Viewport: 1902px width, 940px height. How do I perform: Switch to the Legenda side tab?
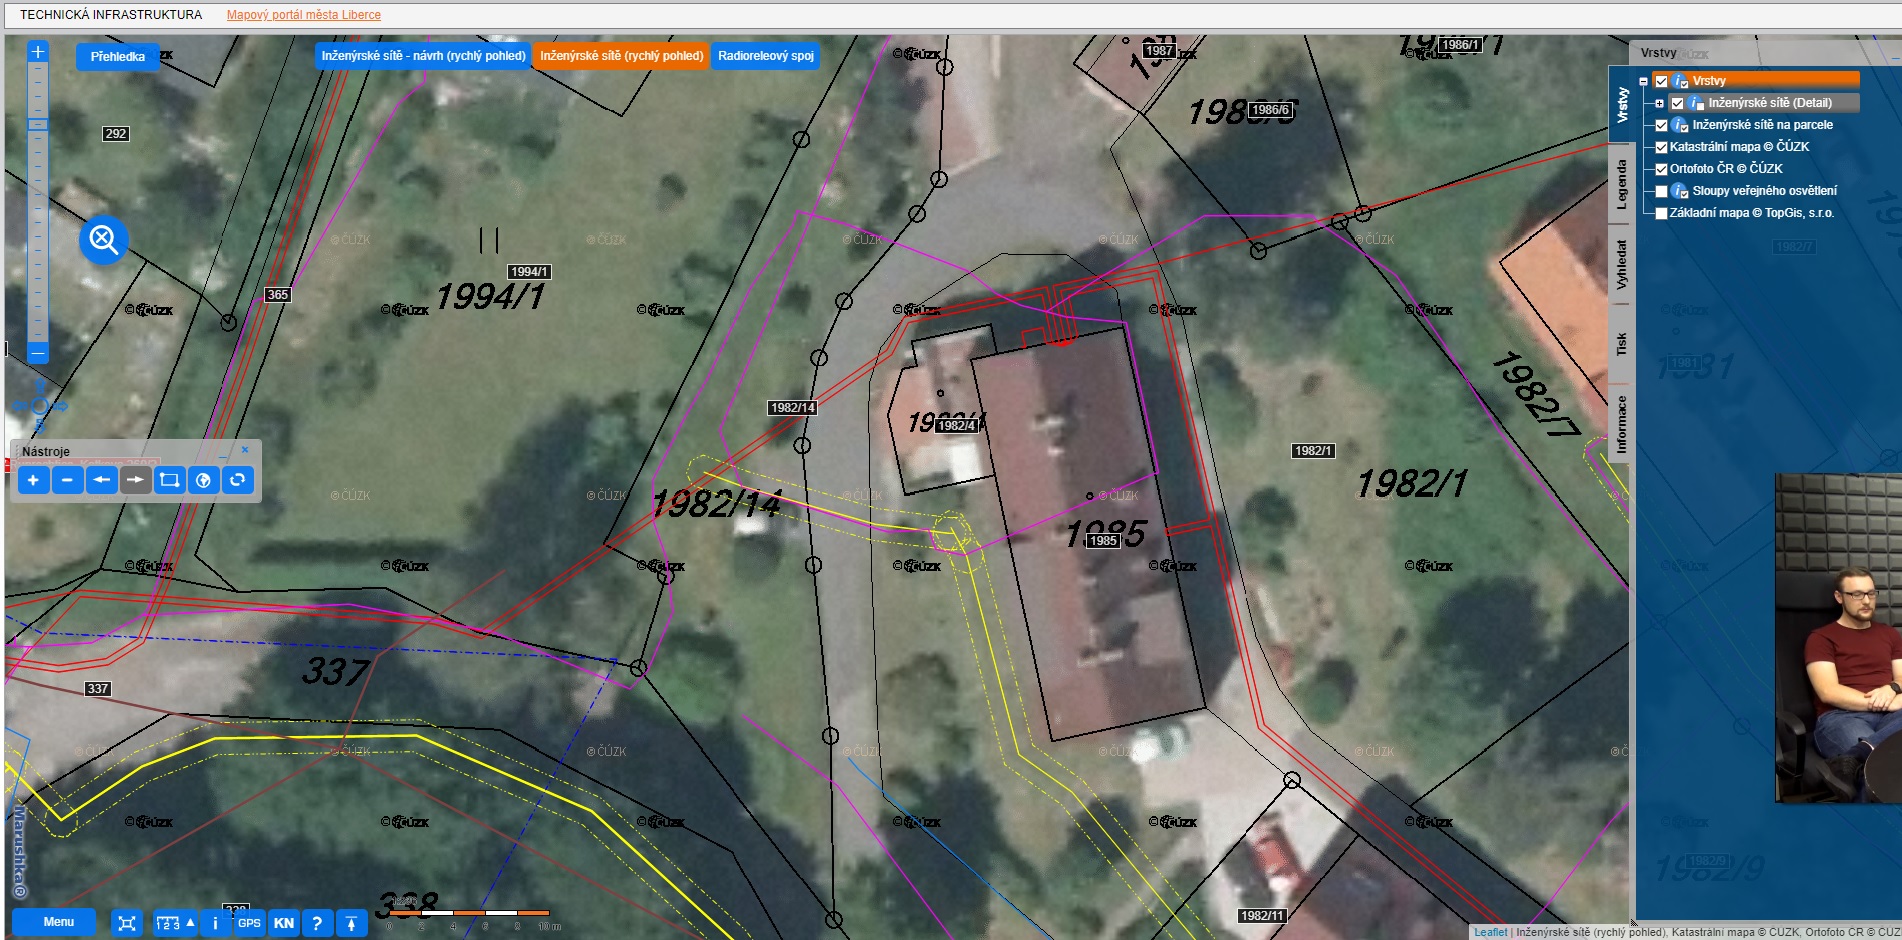(x=1621, y=185)
